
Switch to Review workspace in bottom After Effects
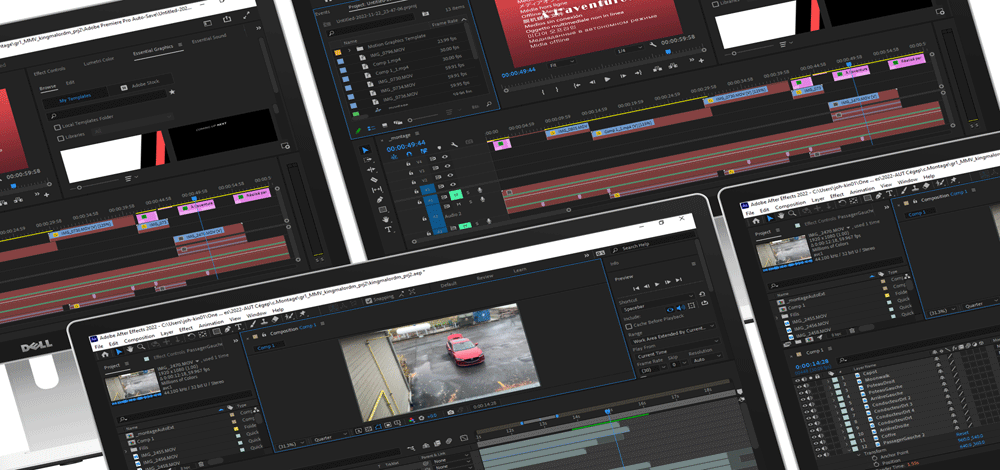click(485, 277)
